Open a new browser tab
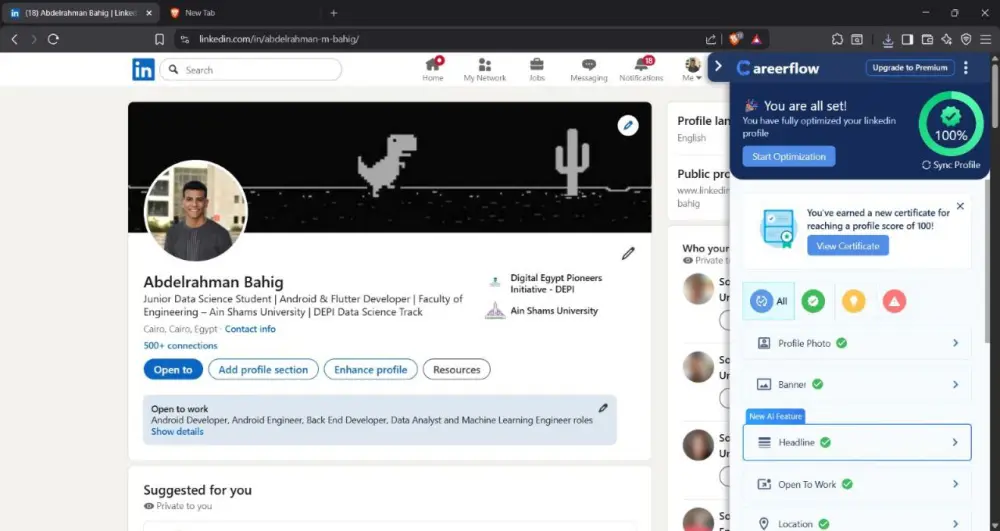The width and height of the screenshot is (1000, 531). click(334, 13)
